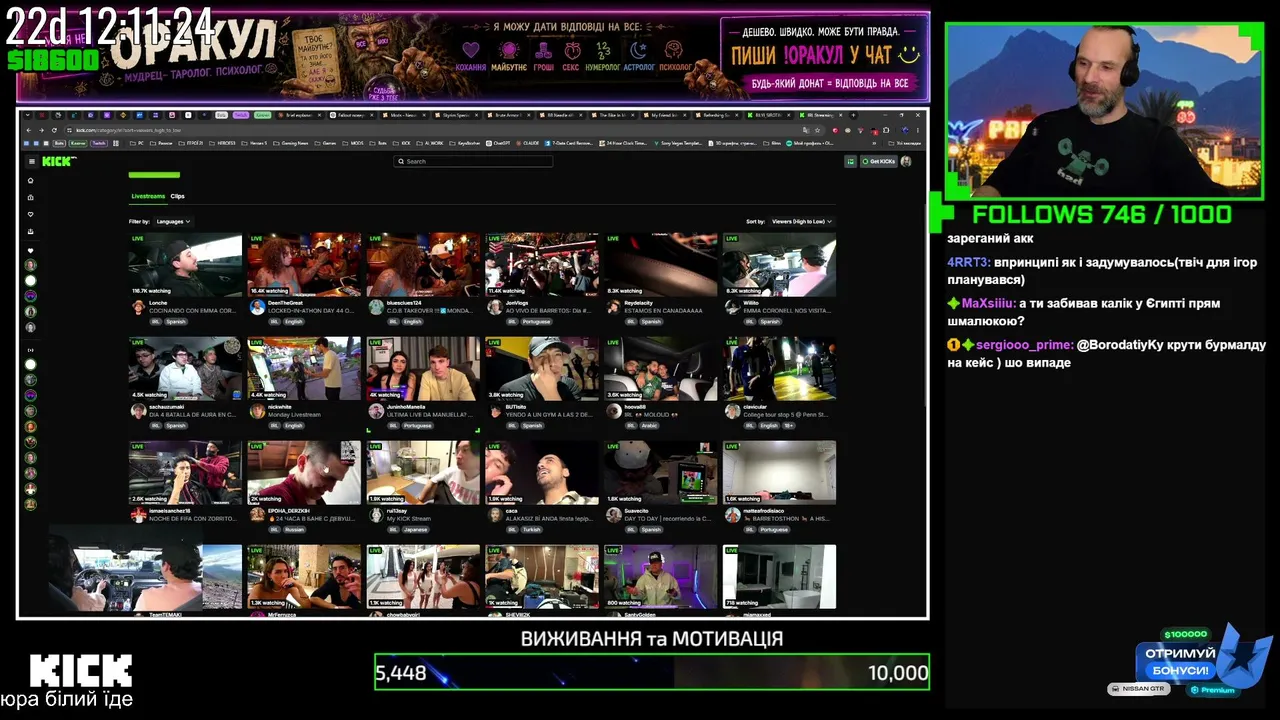Viewport: 1280px width, 720px height.
Task: Click the browser back arrow
Action: click(28, 130)
